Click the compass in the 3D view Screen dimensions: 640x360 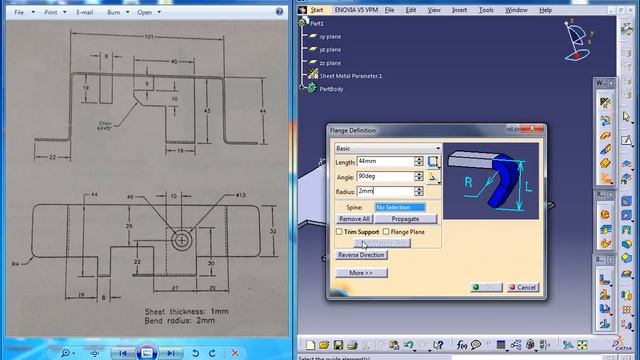(578, 40)
